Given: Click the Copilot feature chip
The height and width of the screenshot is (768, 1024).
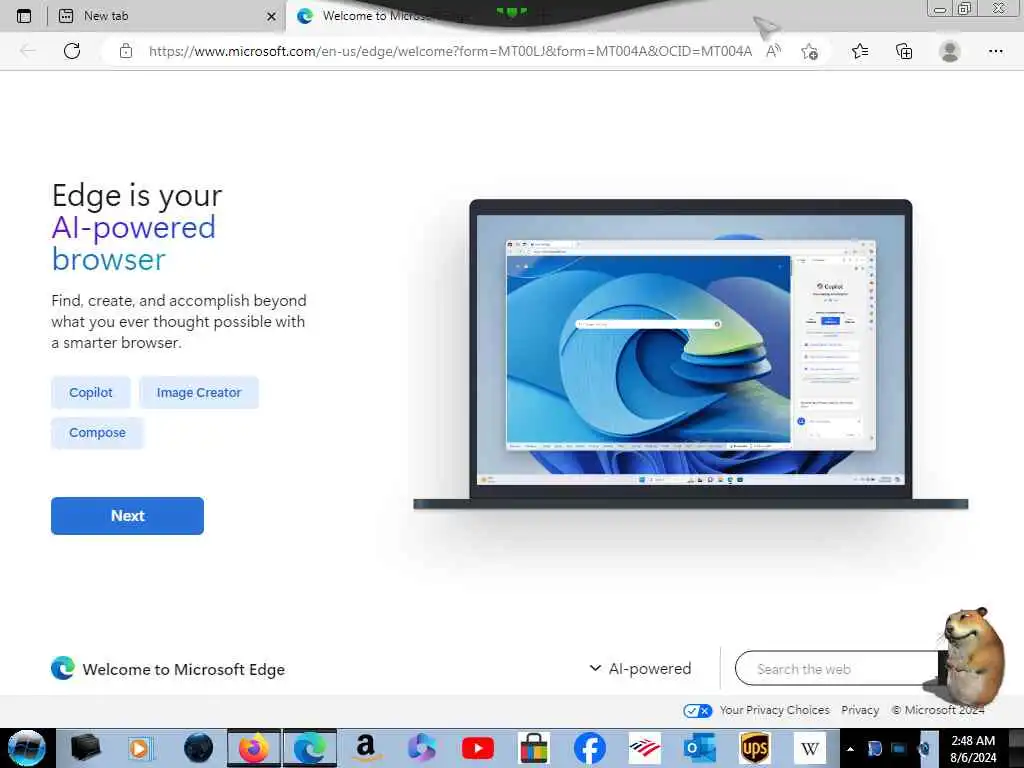Looking at the screenshot, I should (x=91, y=392).
